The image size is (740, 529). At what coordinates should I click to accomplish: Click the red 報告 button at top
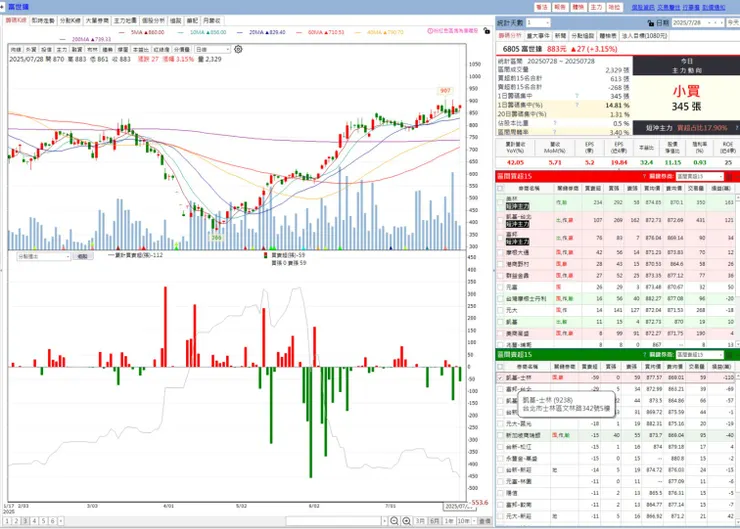coord(560,8)
